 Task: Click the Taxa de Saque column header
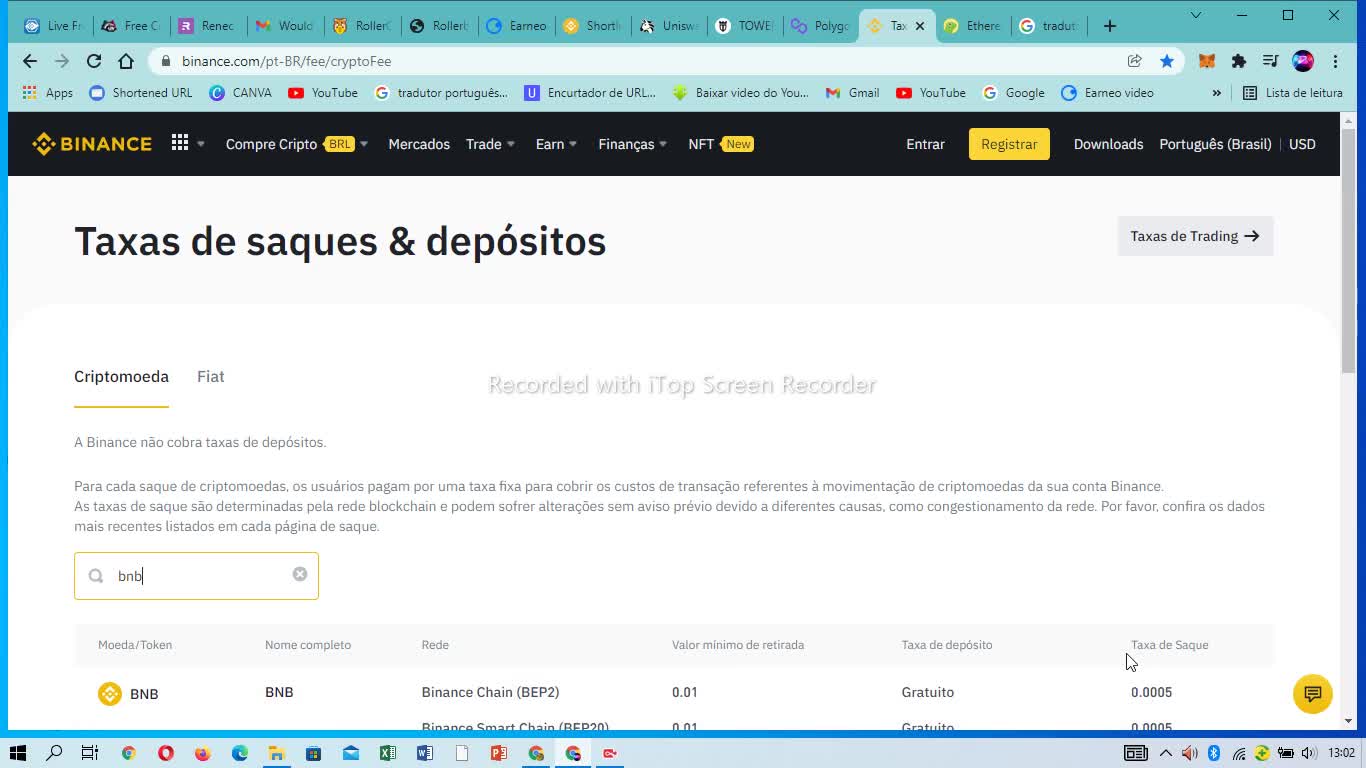click(x=1169, y=645)
